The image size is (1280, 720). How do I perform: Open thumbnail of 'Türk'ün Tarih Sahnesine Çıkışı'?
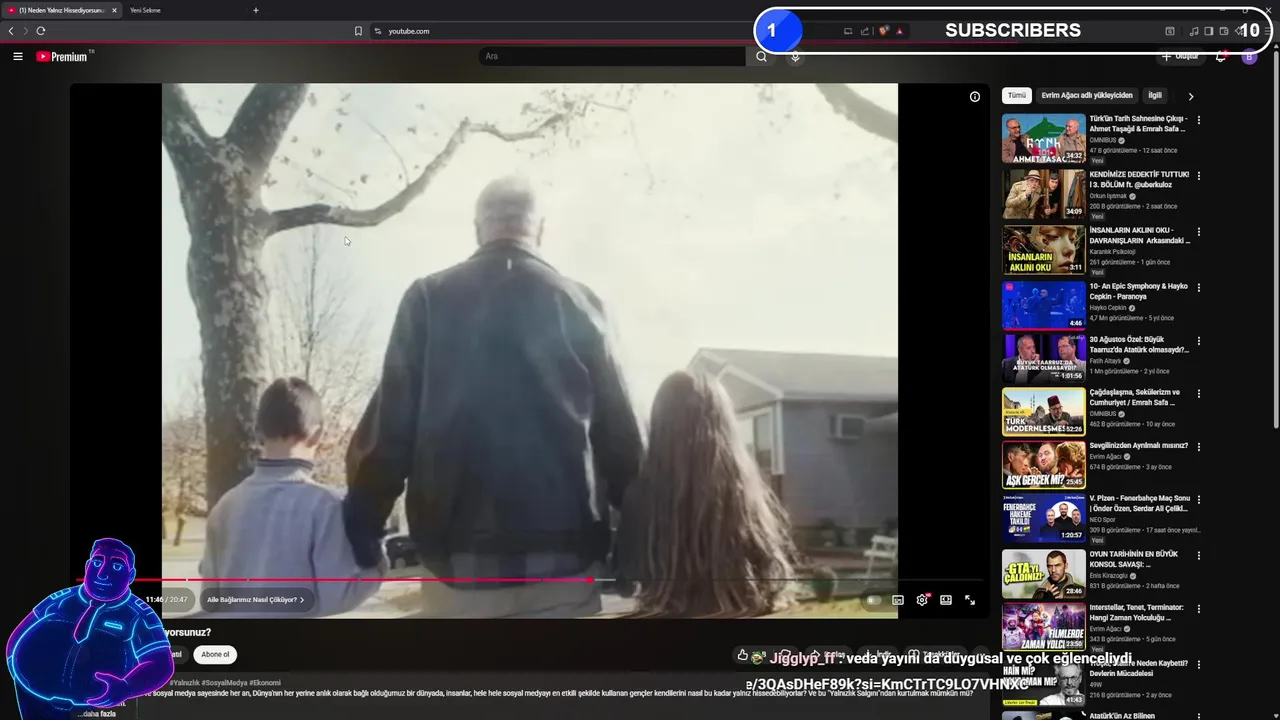(x=1043, y=139)
